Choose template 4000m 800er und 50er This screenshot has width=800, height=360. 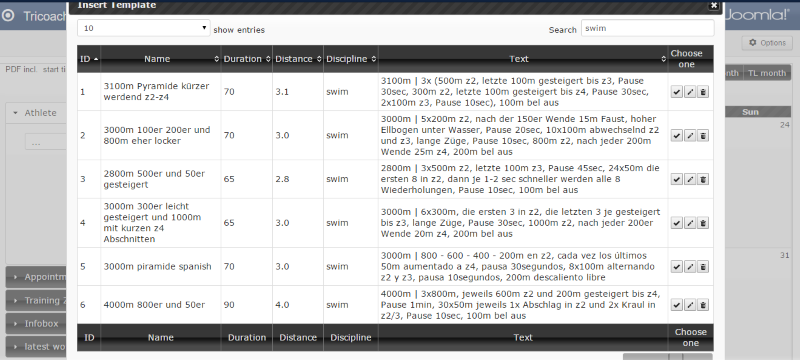[x=677, y=305]
